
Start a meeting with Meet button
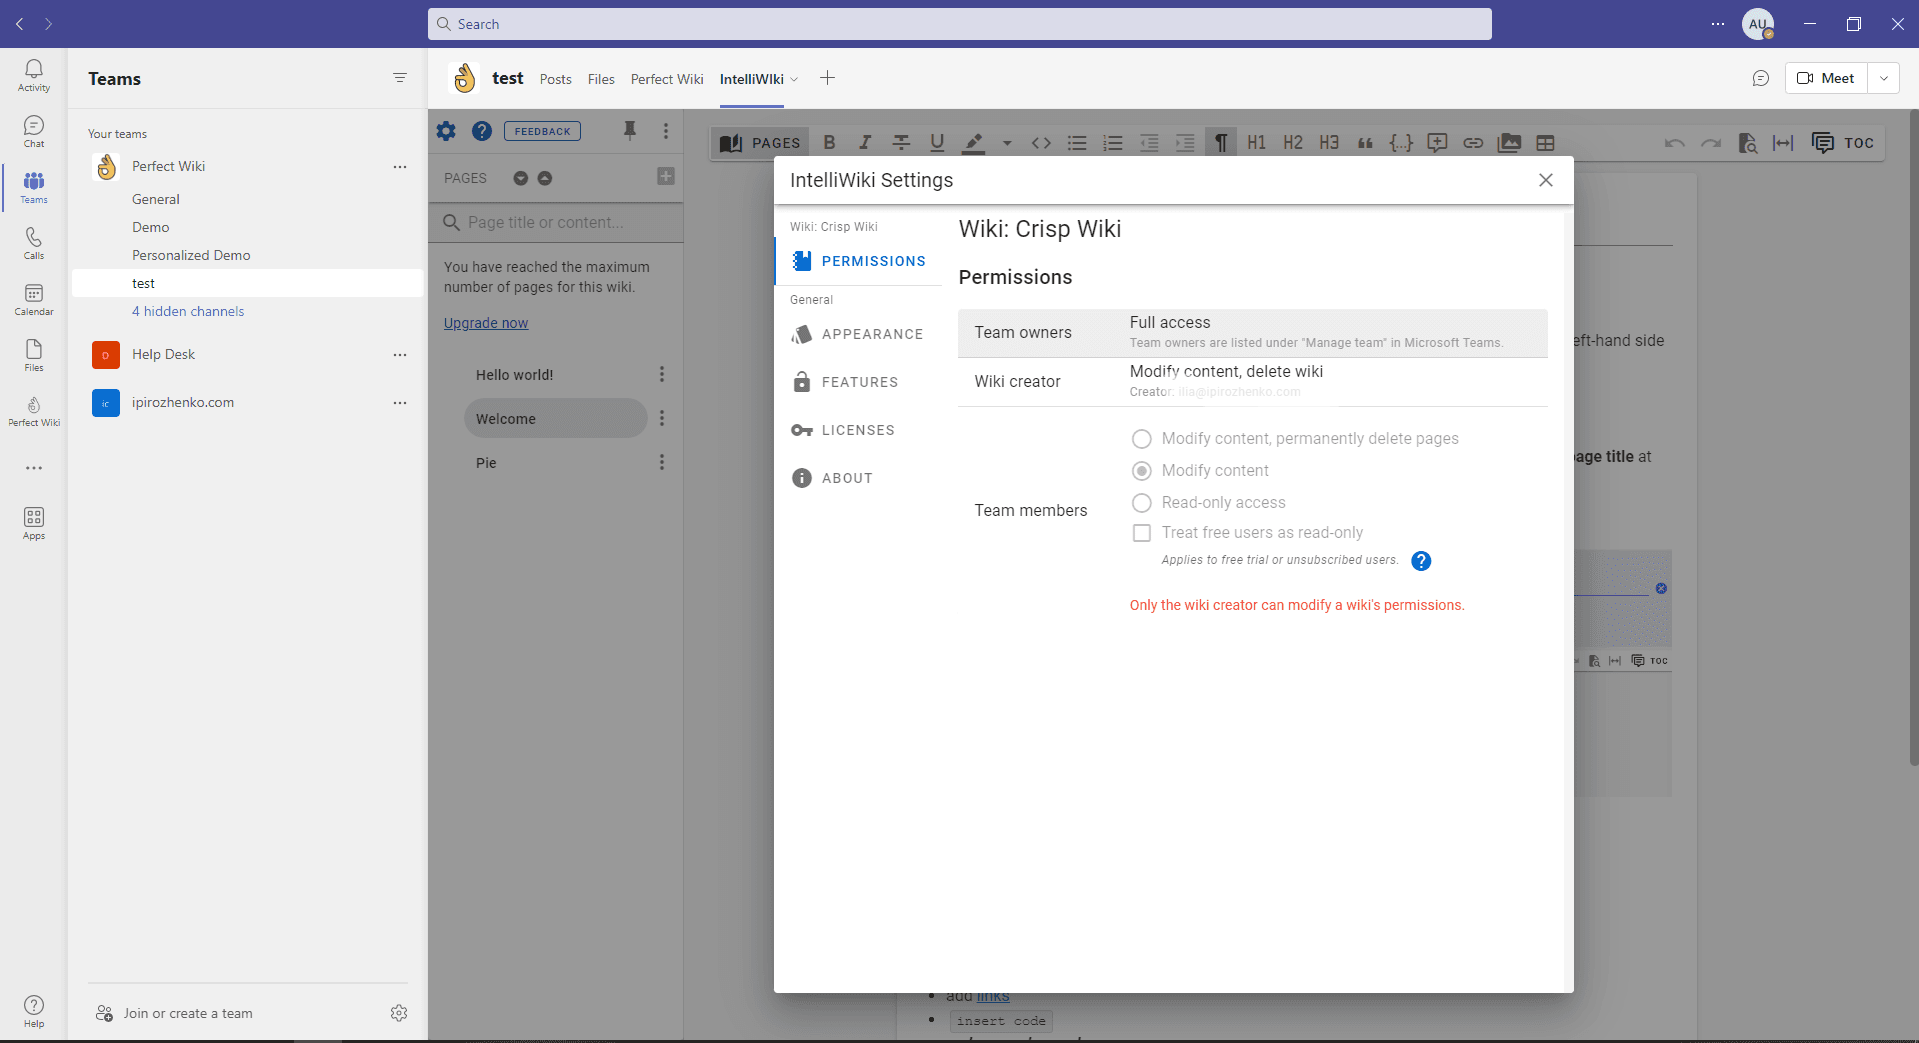click(x=1826, y=78)
